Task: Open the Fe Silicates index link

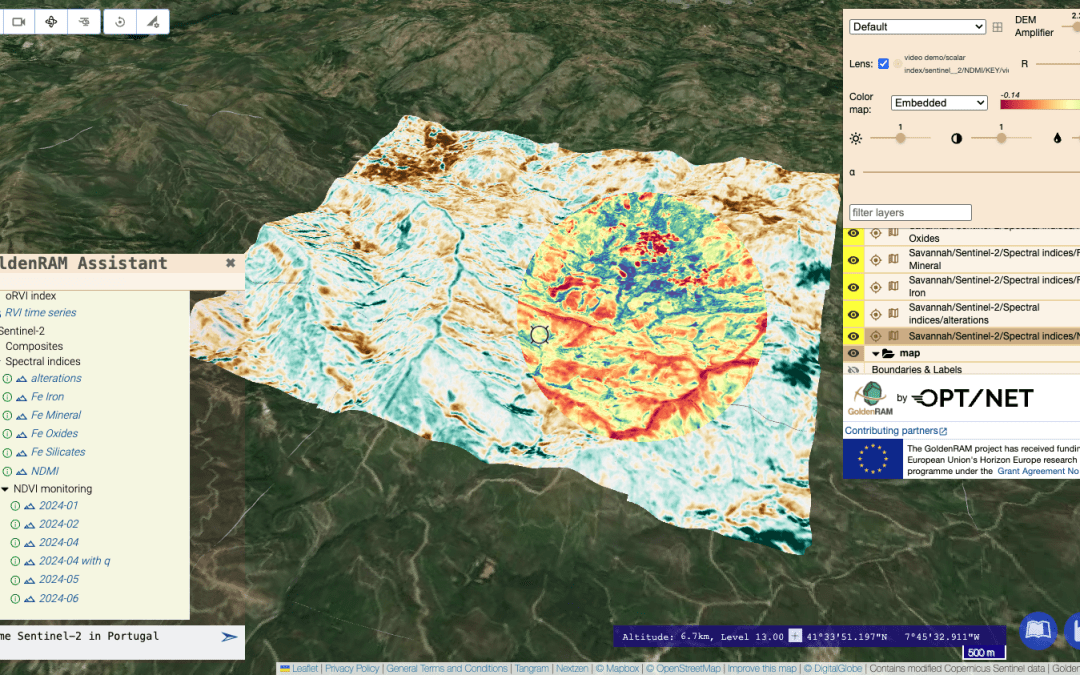Action: coord(58,453)
